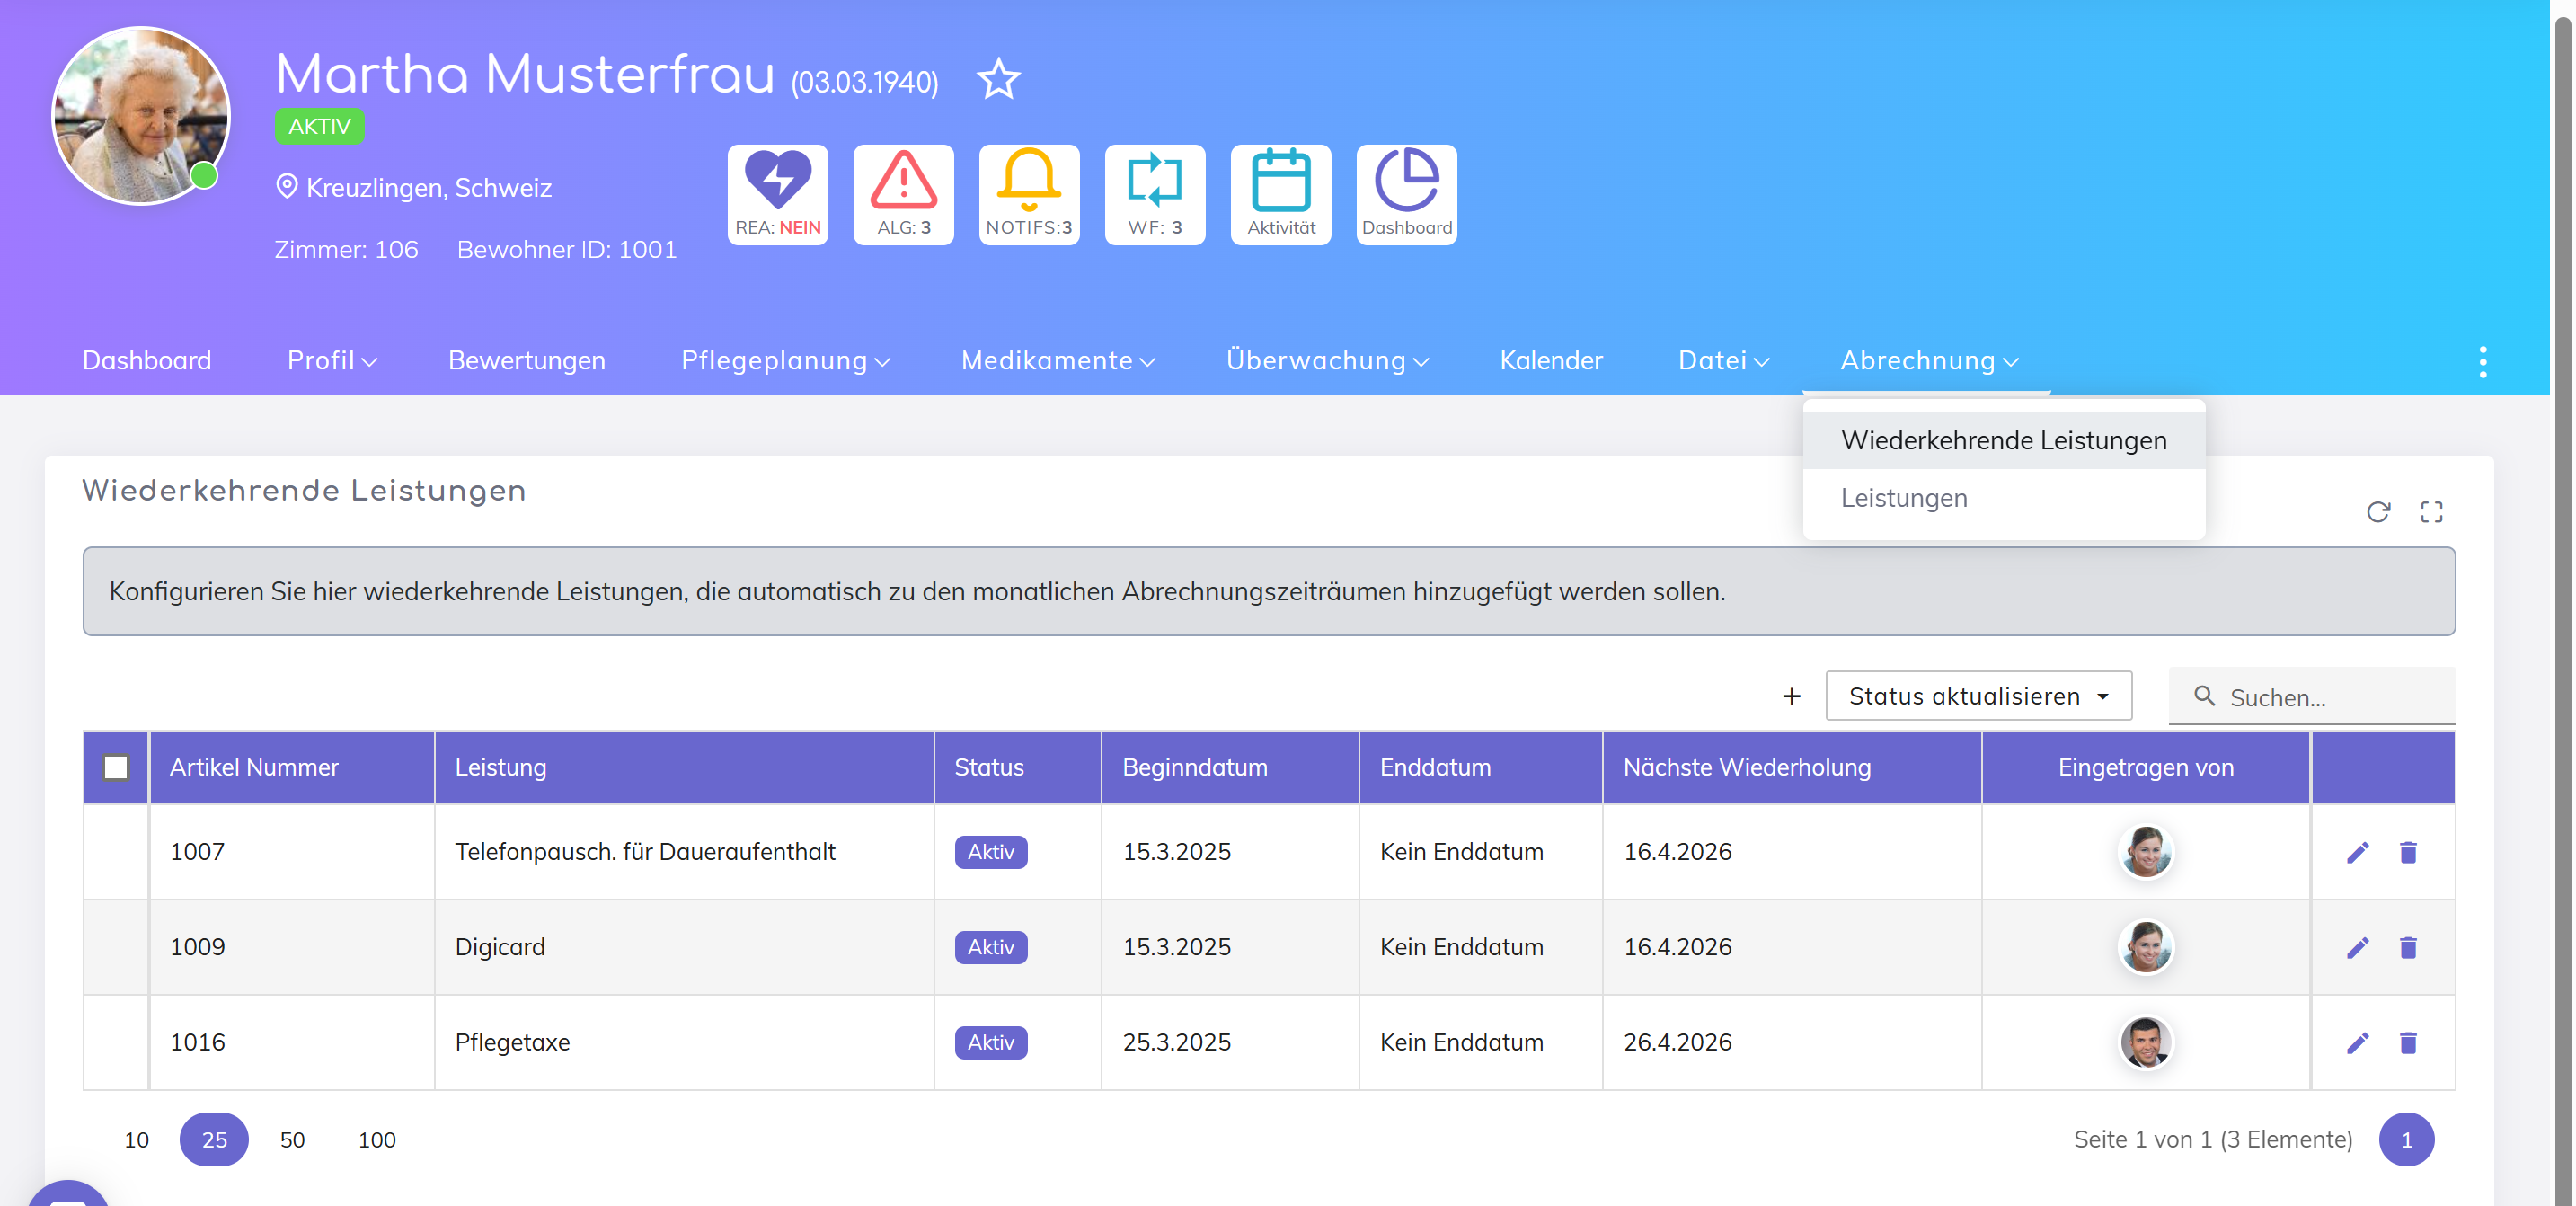Open the Status aktualisieren dropdown
Viewport: 2576px width, 1206px height.
[x=1977, y=696]
